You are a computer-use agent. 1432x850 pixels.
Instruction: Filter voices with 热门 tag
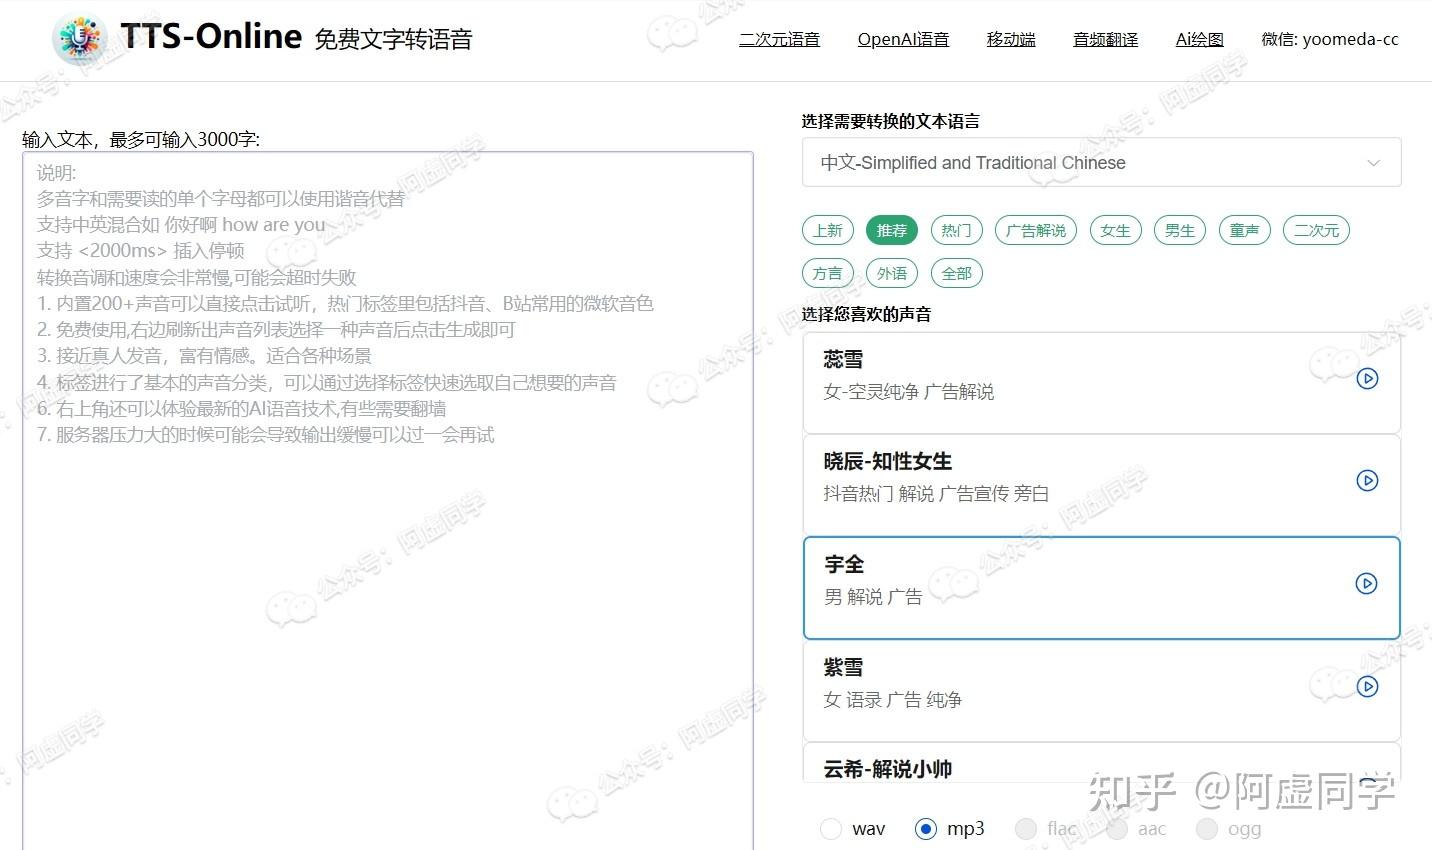(x=956, y=230)
